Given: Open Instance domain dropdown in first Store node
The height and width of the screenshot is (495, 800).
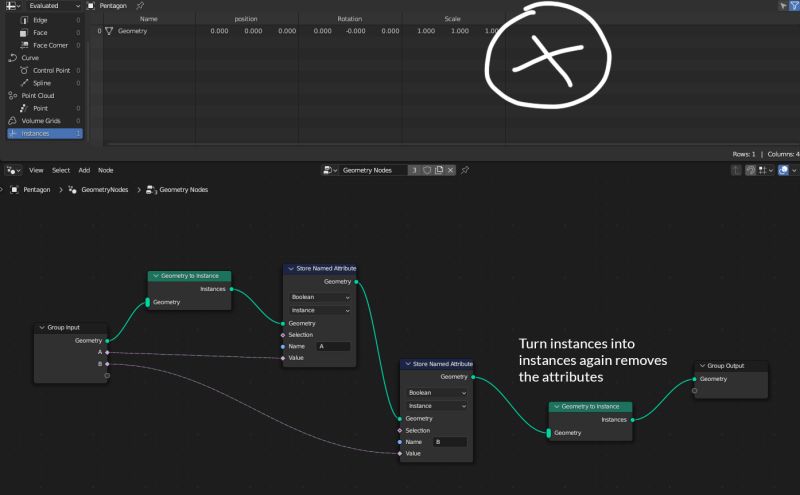Looking at the screenshot, I should pyautogui.click(x=320, y=310).
